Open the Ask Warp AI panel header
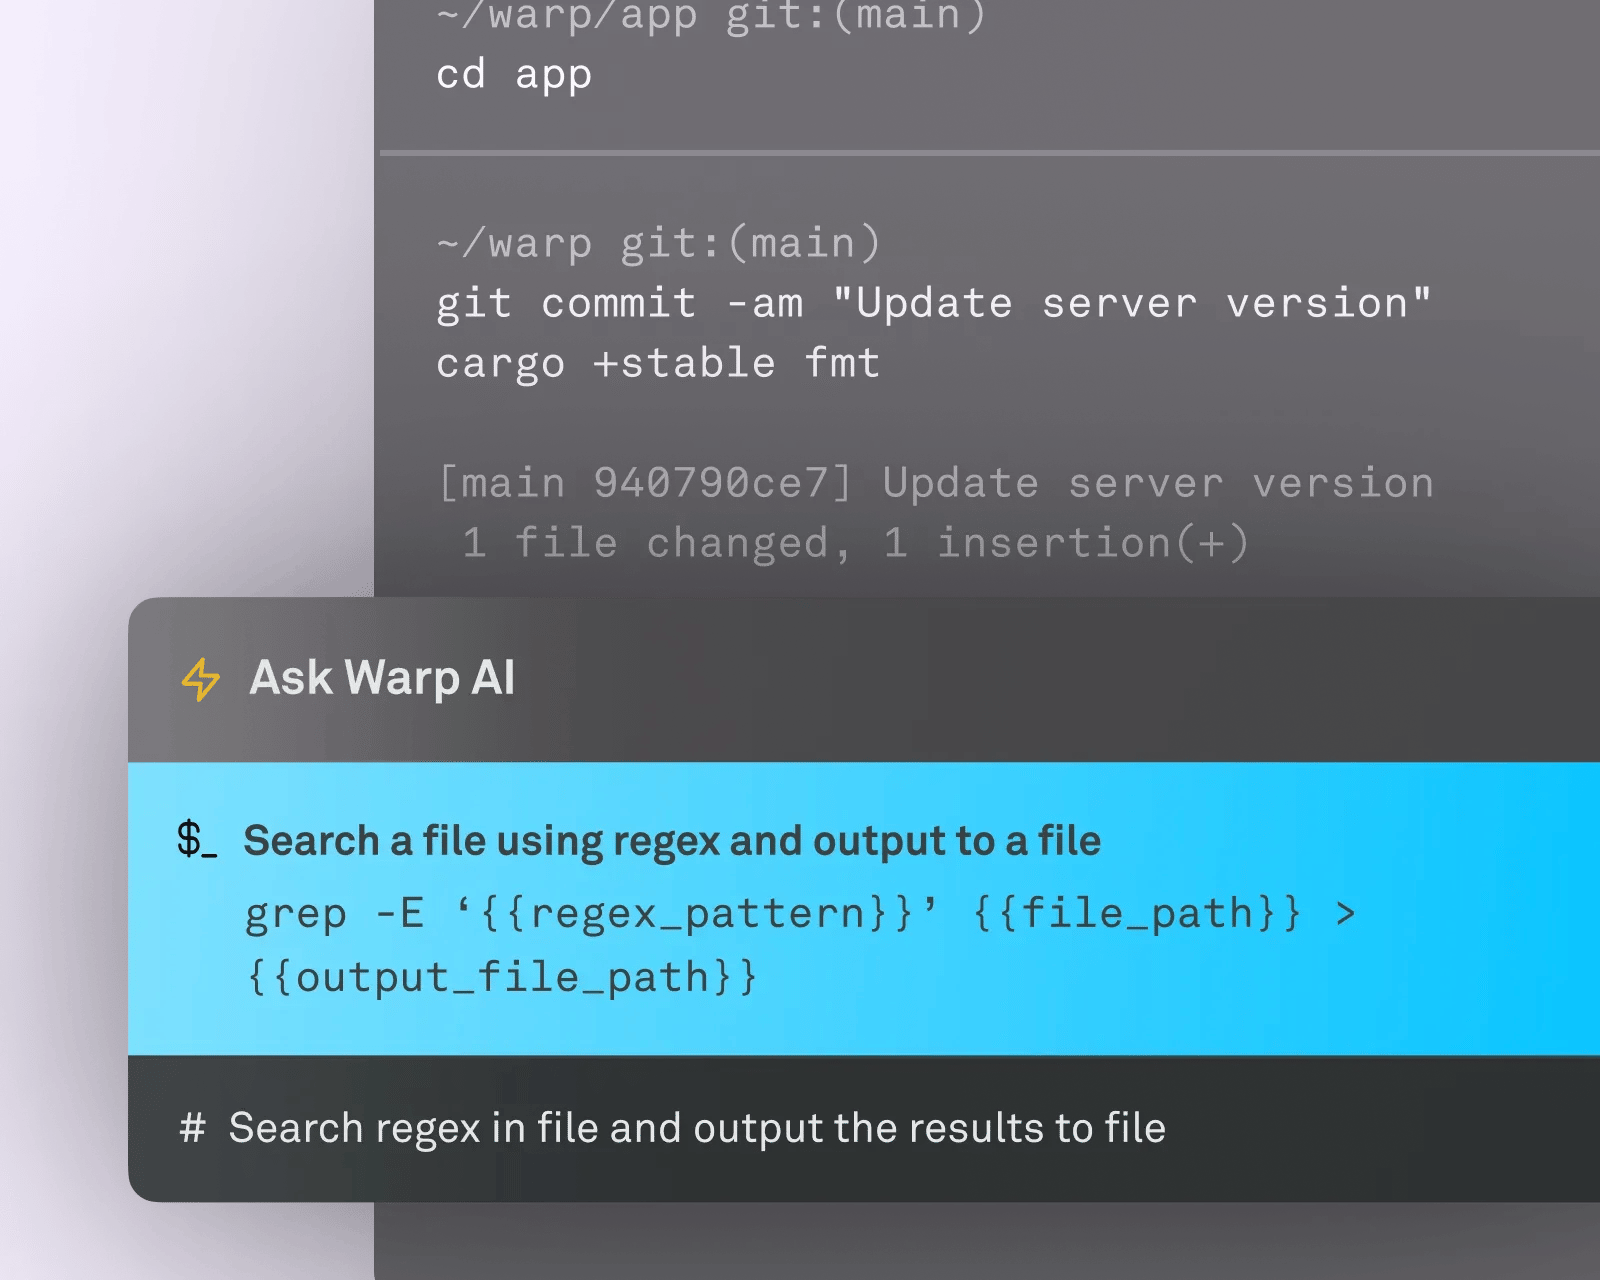Image resolution: width=1600 pixels, height=1280 pixels. click(x=382, y=678)
